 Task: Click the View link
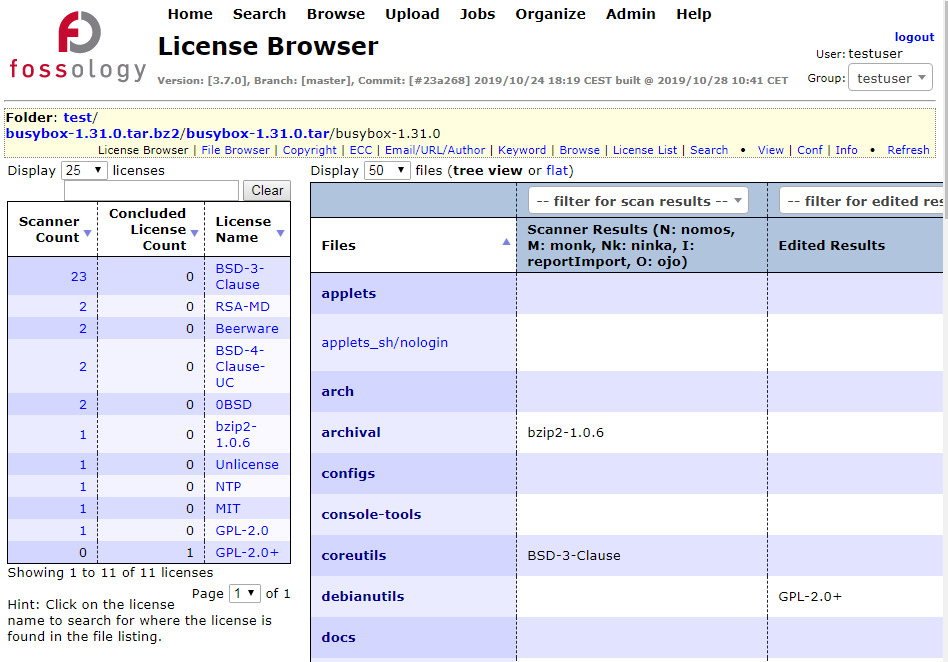pyautogui.click(x=770, y=150)
